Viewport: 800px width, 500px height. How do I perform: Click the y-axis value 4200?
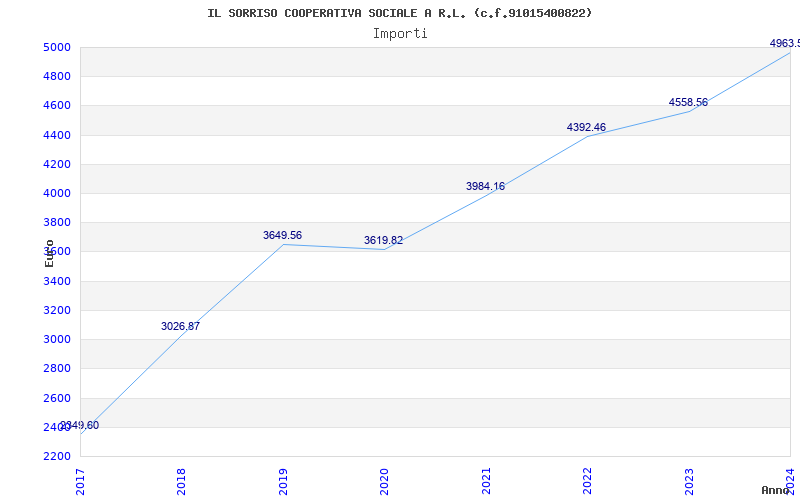click(x=58, y=165)
